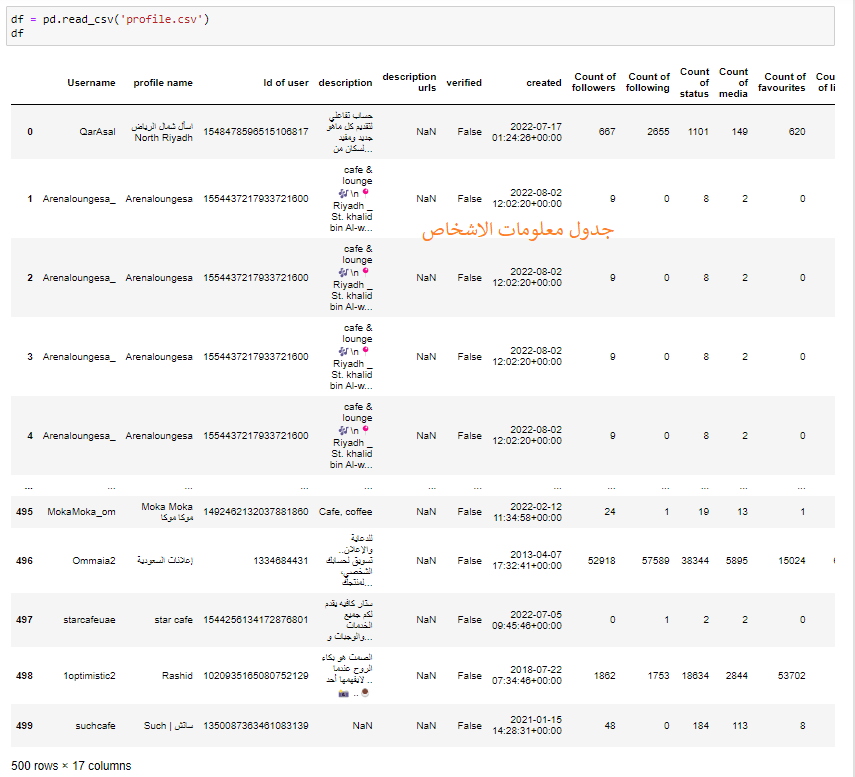Click username cell 'QarAsal'
The width and height of the screenshot is (855, 777).
(x=98, y=132)
